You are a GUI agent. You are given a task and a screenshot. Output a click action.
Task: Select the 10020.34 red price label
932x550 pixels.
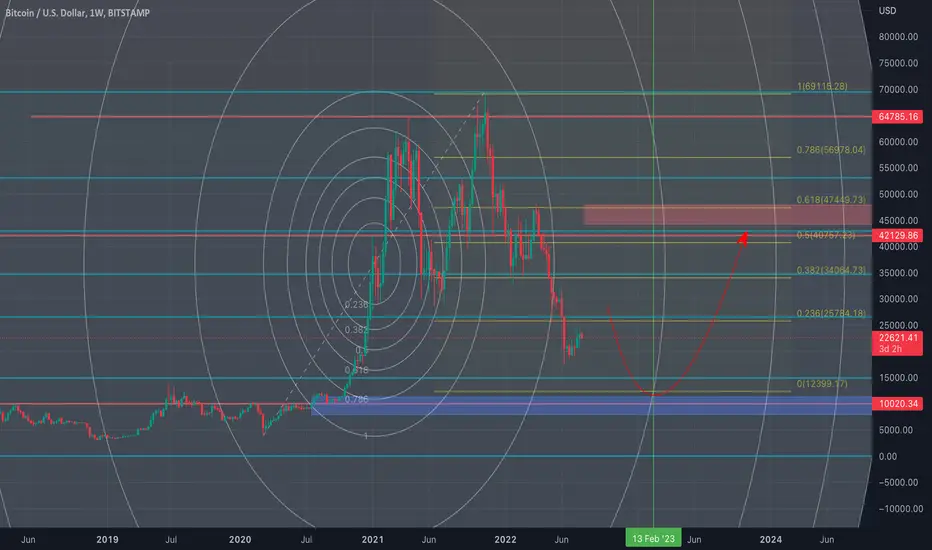898,404
